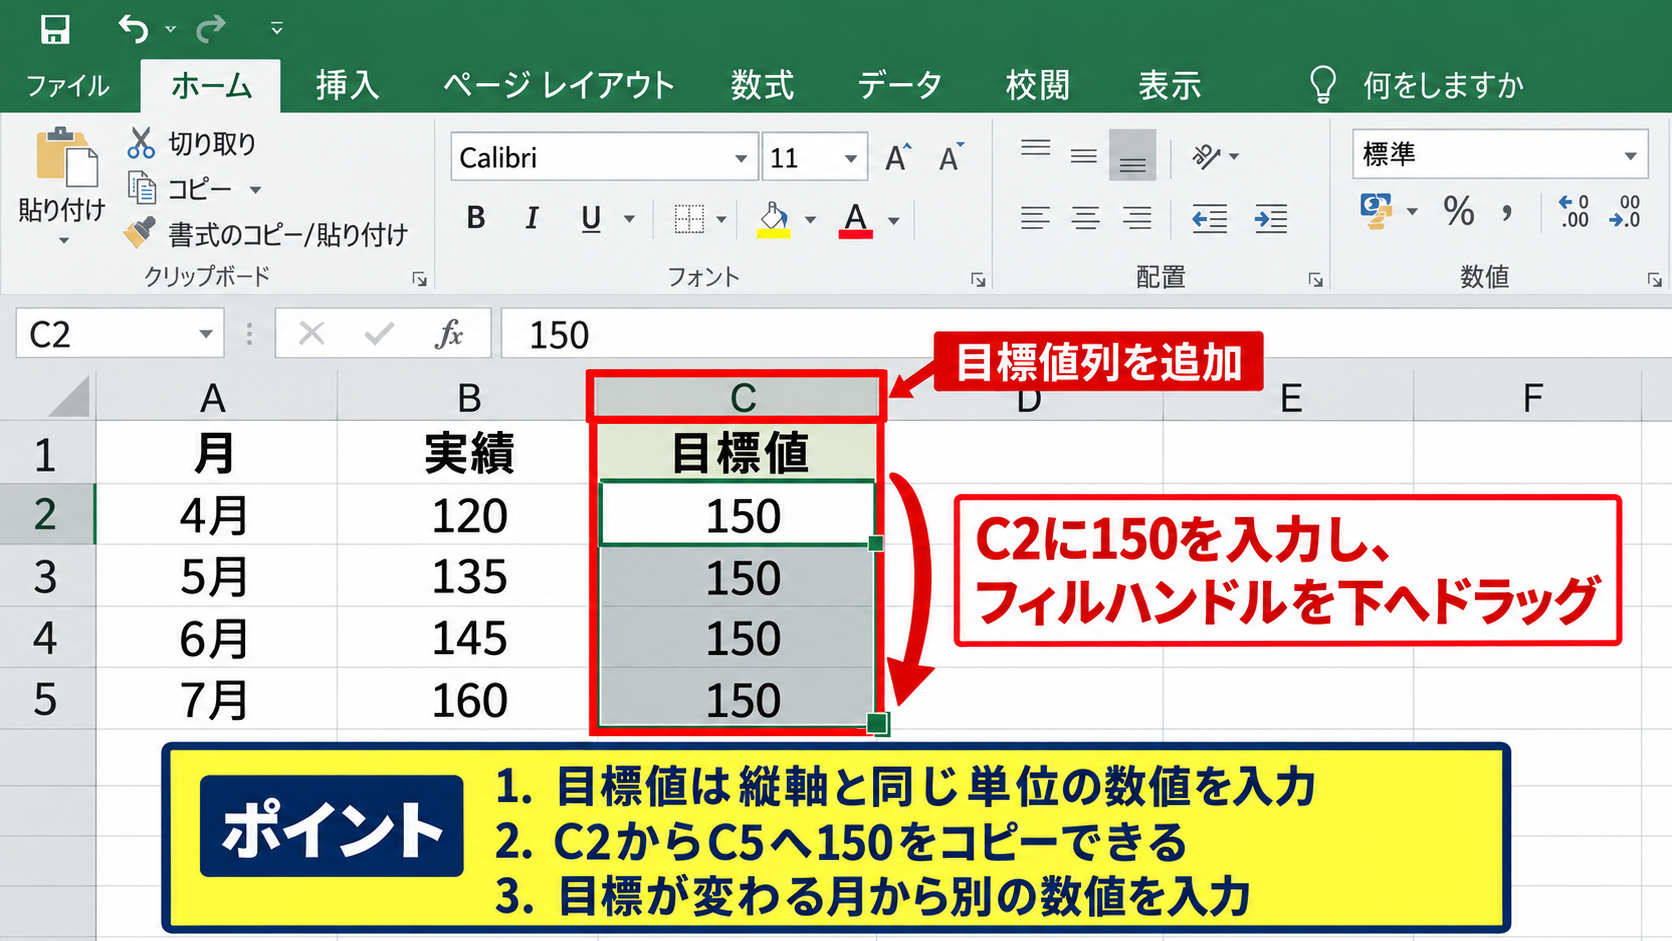
Task: Click the align left icon
Action: [x=1035, y=218]
